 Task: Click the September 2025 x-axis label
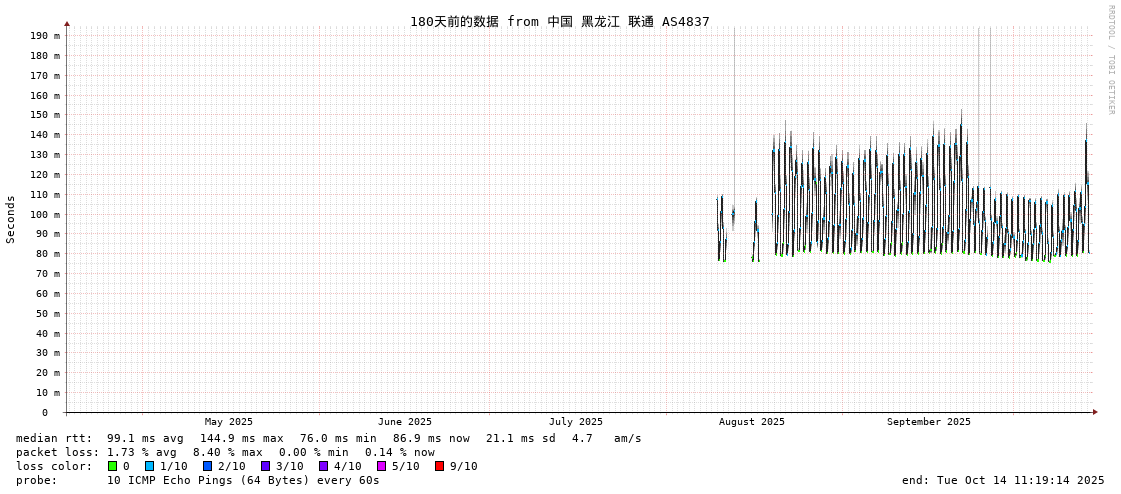pos(928,422)
